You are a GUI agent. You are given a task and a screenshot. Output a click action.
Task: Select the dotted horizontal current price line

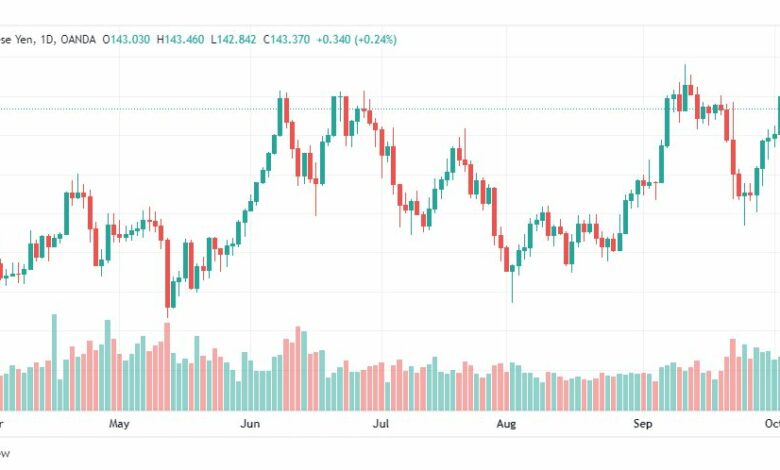[x=390, y=108]
